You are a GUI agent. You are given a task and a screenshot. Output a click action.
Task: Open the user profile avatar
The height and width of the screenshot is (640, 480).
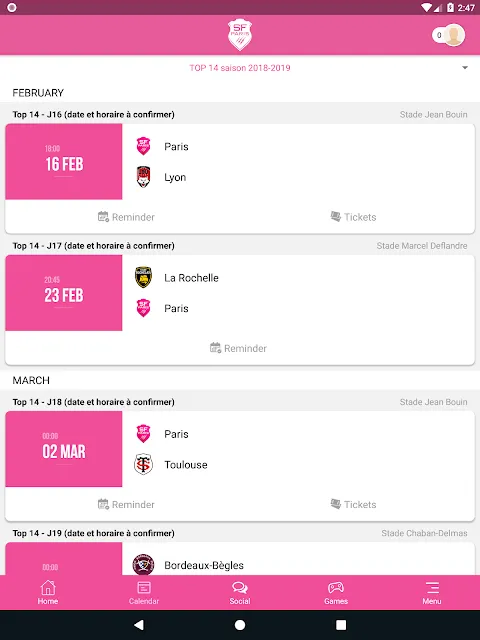pyautogui.click(x=454, y=35)
